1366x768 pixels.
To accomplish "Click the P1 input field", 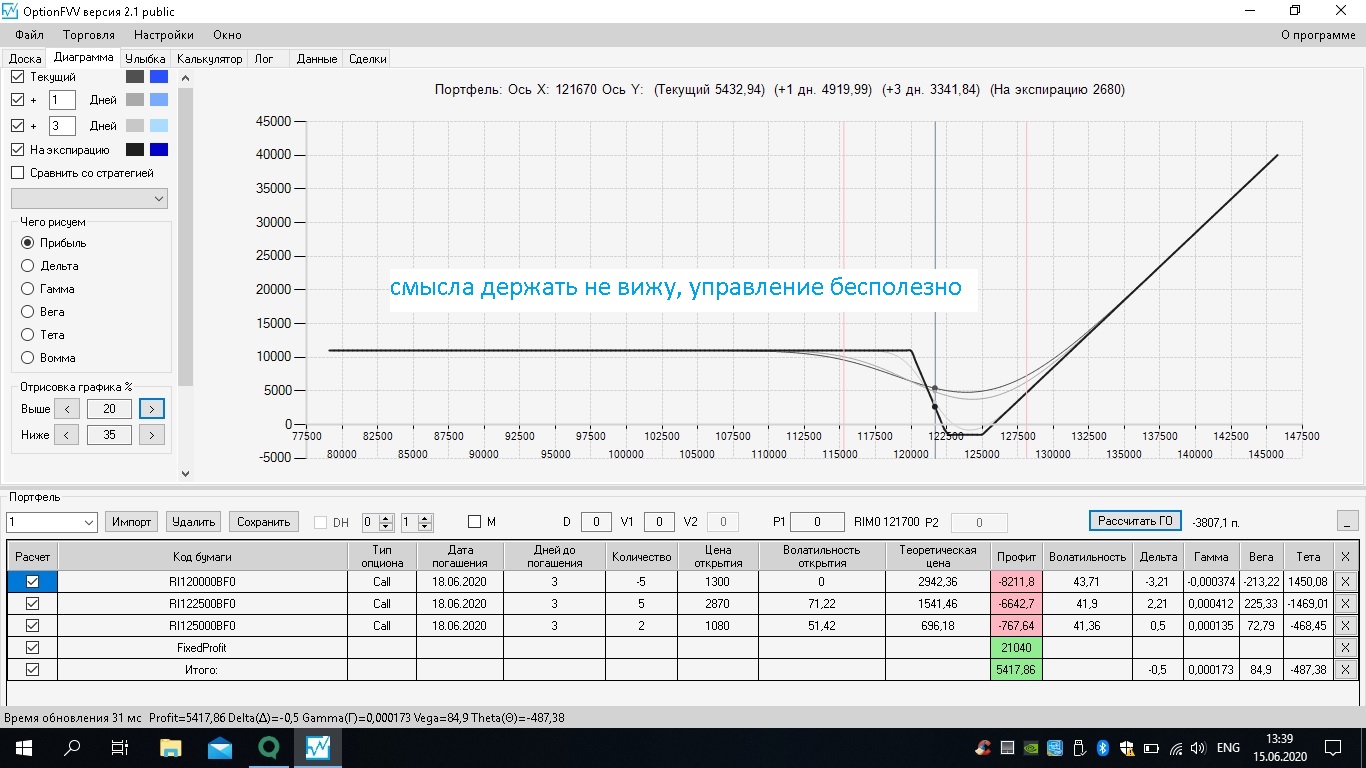I will pyautogui.click(x=818, y=522).
